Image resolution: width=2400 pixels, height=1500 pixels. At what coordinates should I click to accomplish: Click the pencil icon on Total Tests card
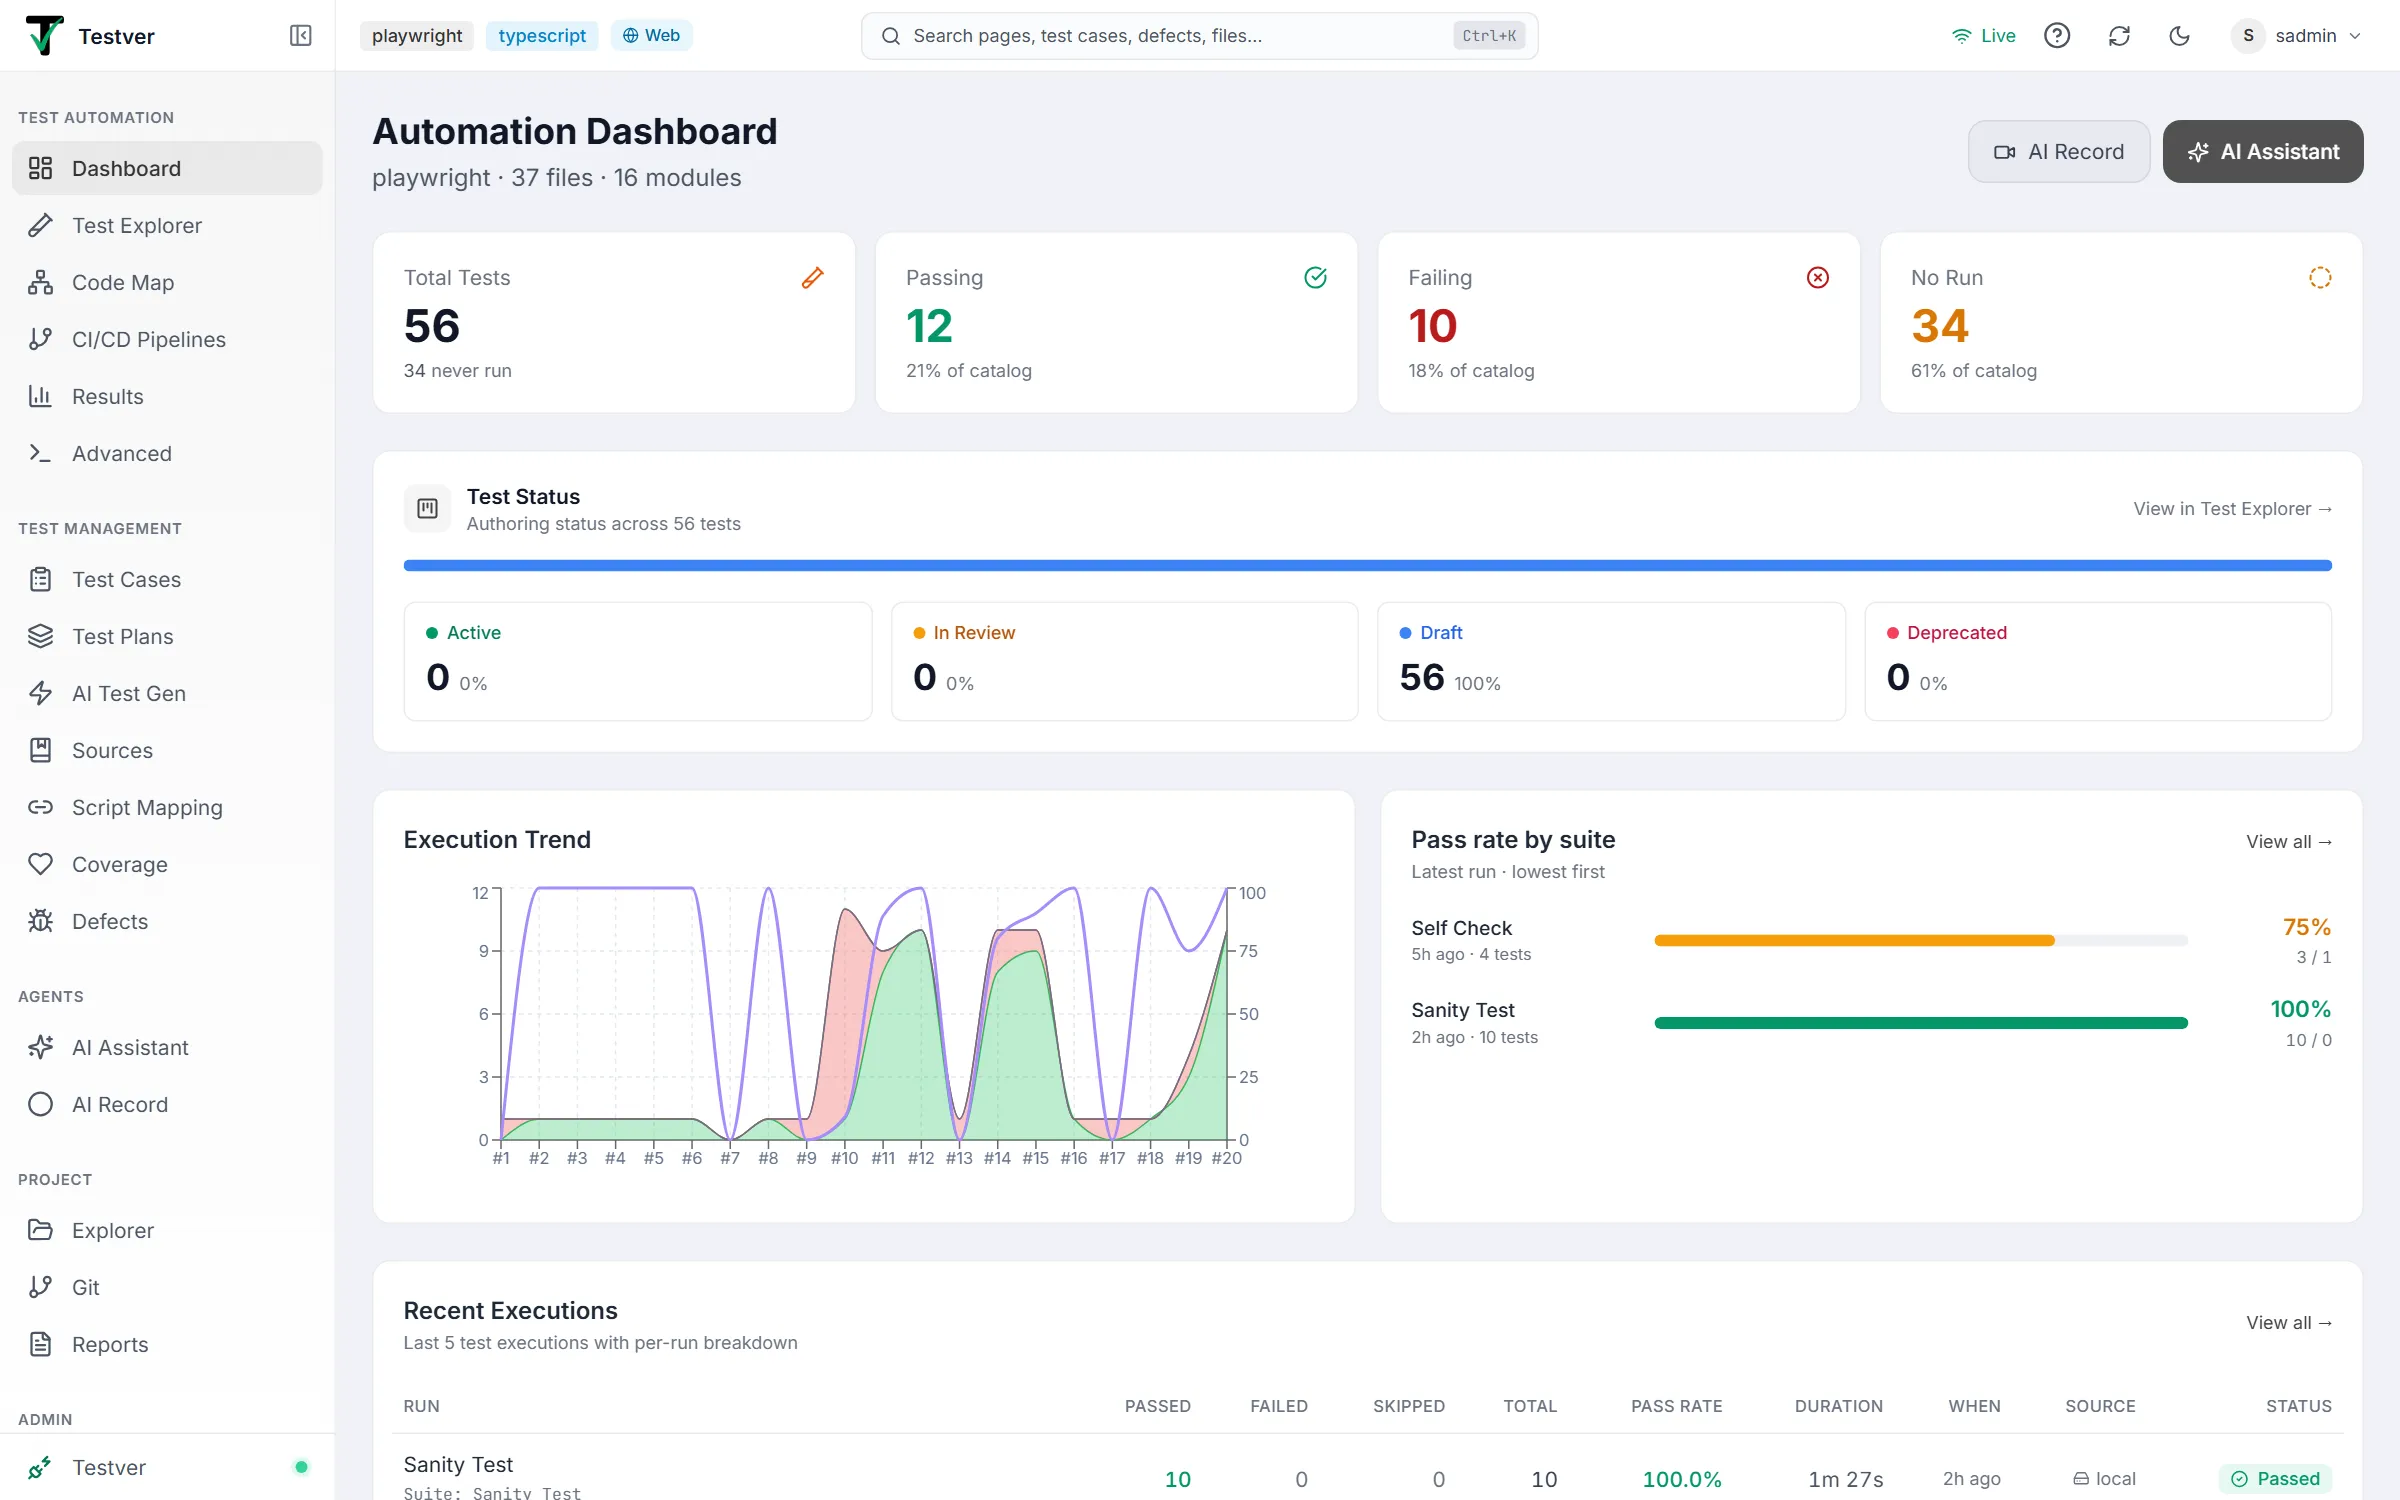tap(813, 278)
